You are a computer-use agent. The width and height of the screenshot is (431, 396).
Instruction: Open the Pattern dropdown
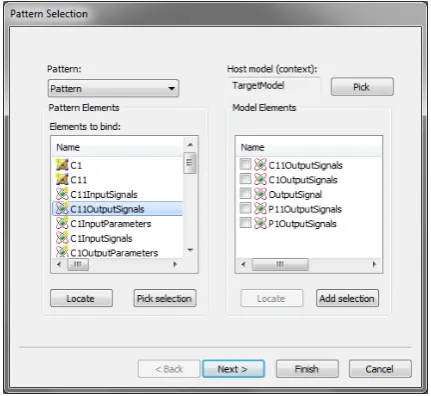pos(113,88)
